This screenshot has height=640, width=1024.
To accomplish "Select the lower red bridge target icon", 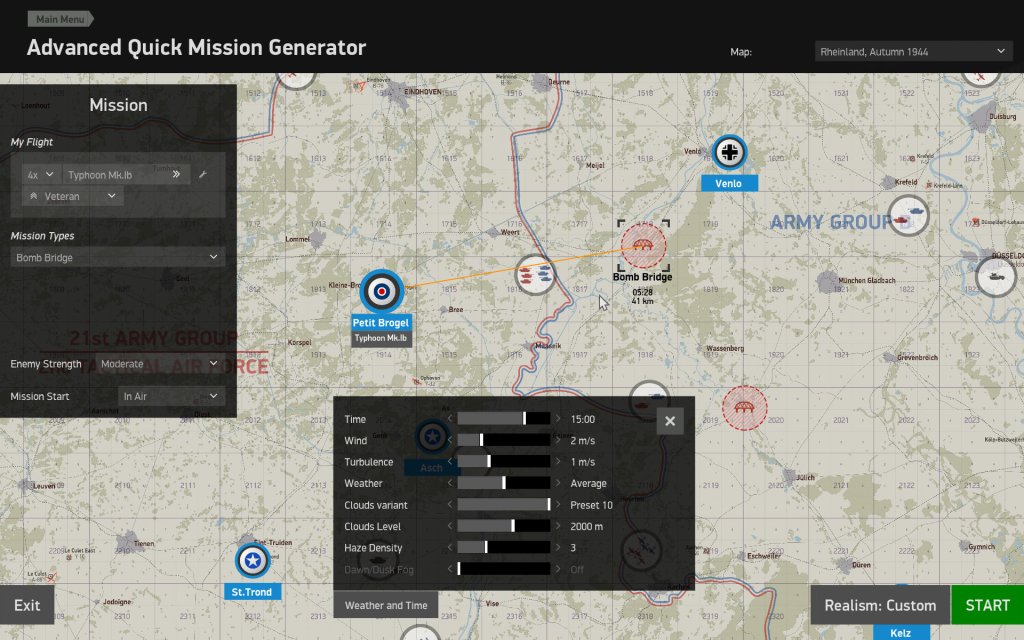I will pyautogui.click(x=745, y=409).
